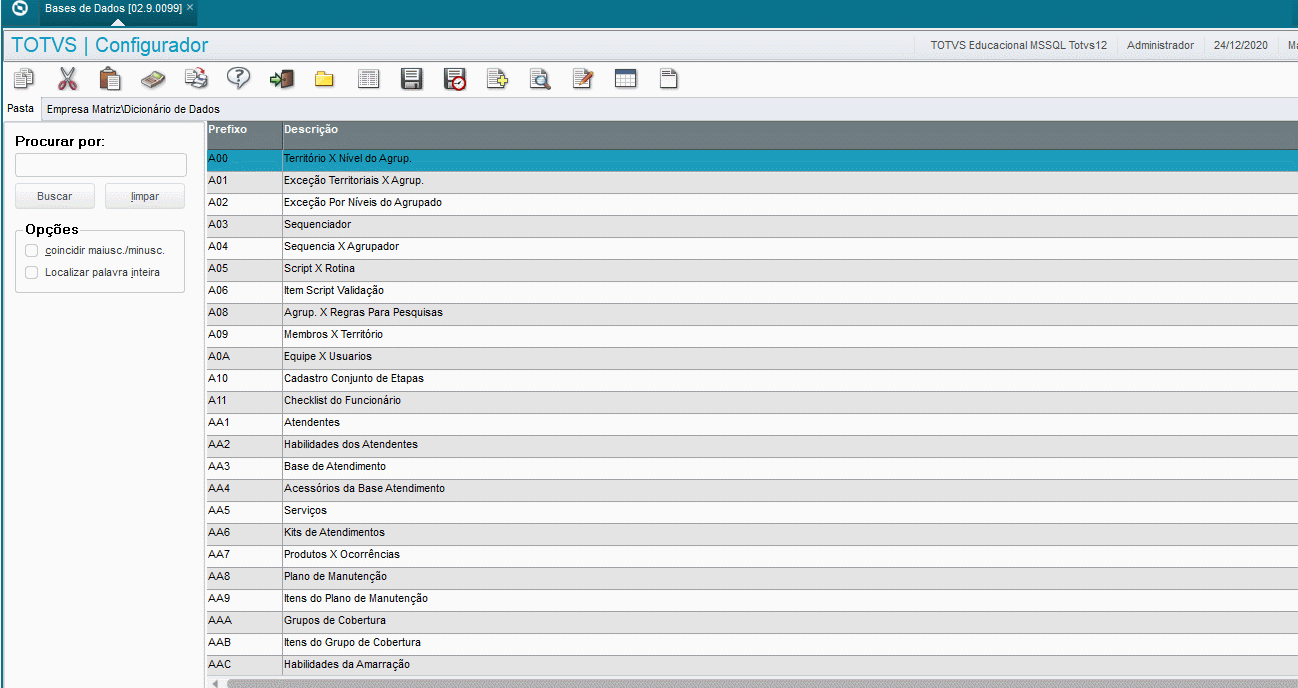
Task: Open the calculator icon
Action: point(152,79)
